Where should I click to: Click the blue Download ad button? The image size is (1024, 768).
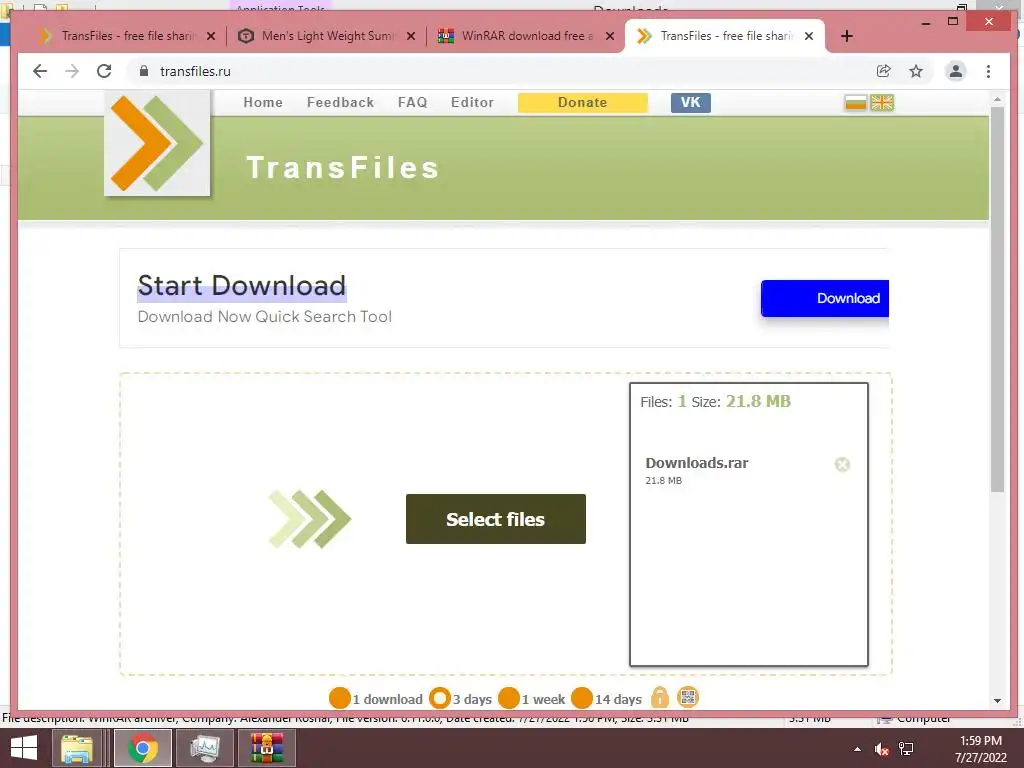coord(825,298)
